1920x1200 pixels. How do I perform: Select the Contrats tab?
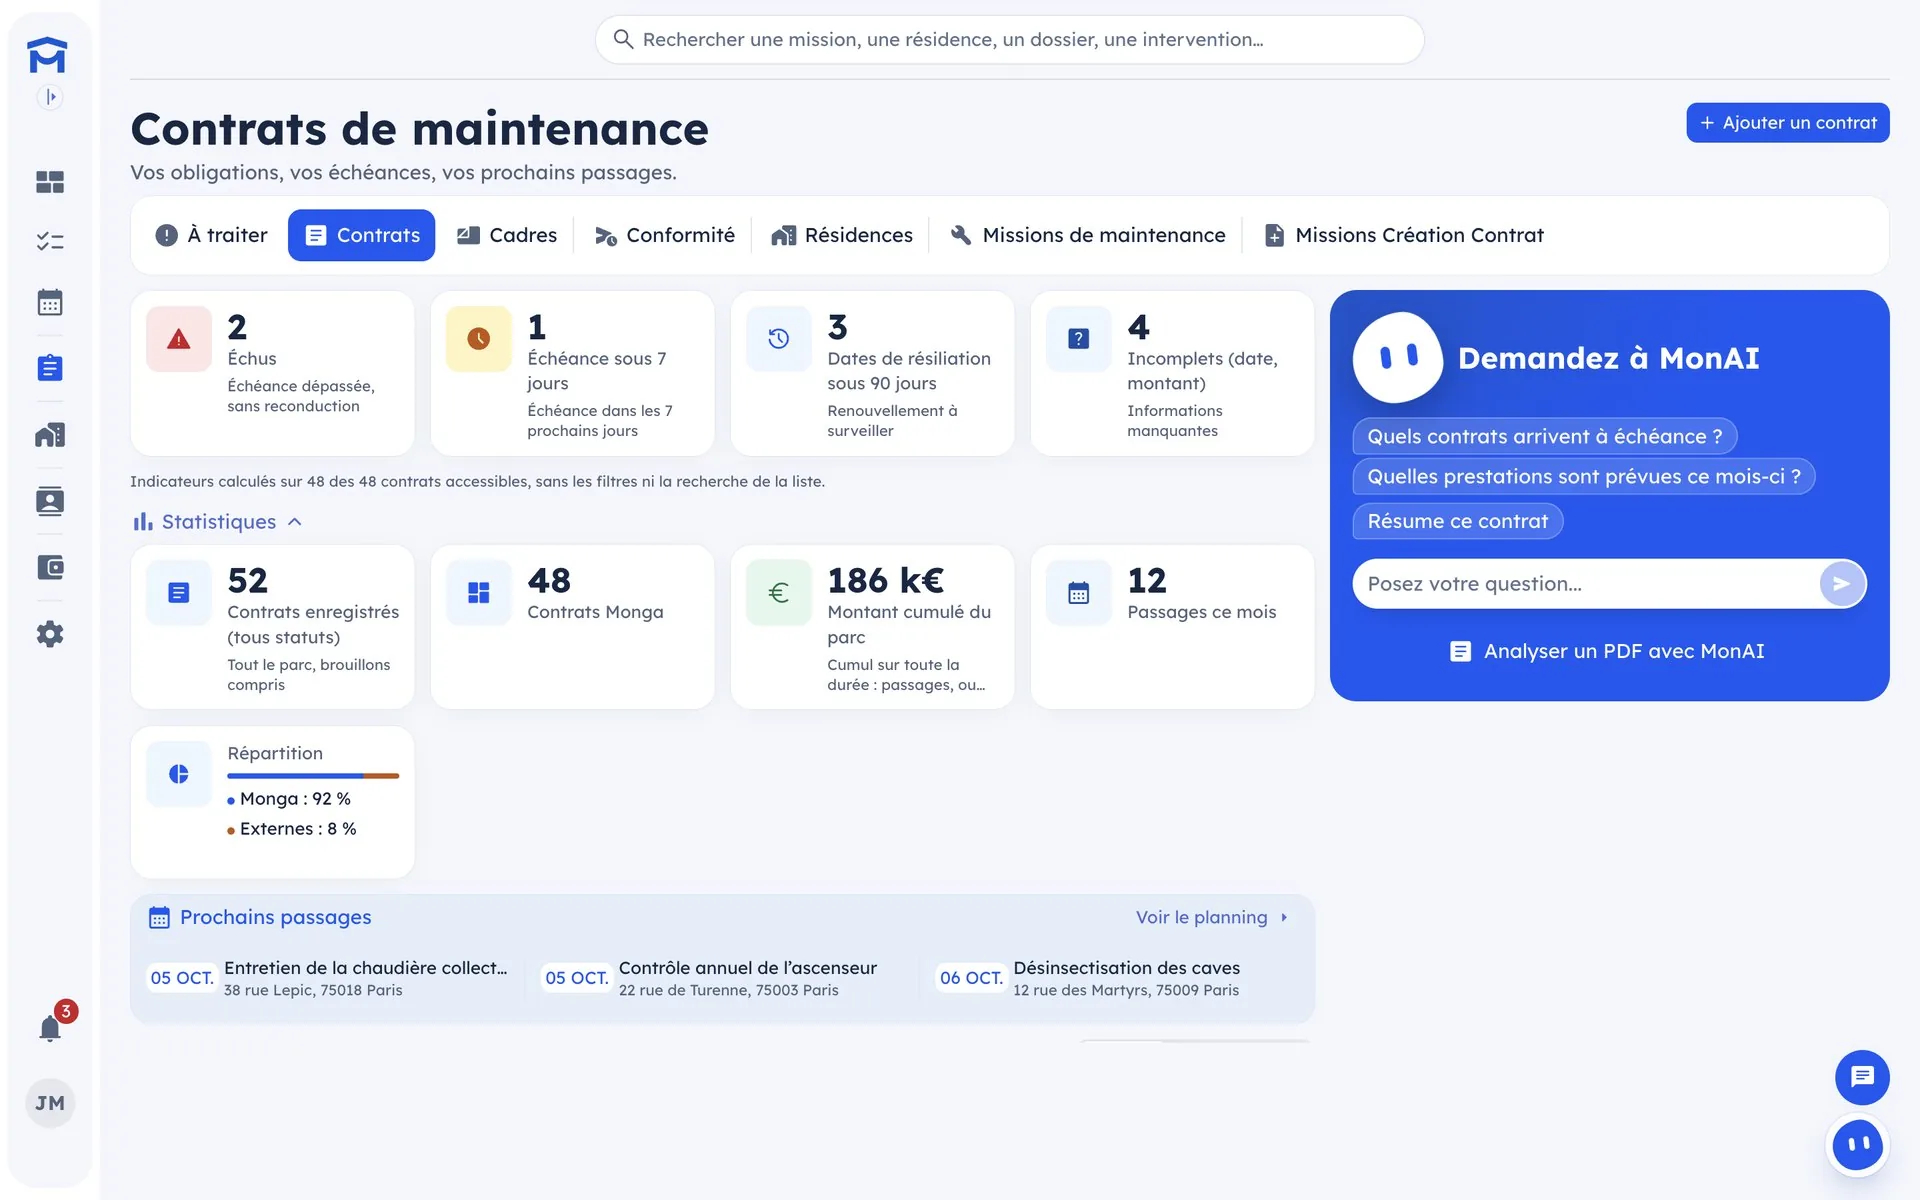tap(362, 235)
